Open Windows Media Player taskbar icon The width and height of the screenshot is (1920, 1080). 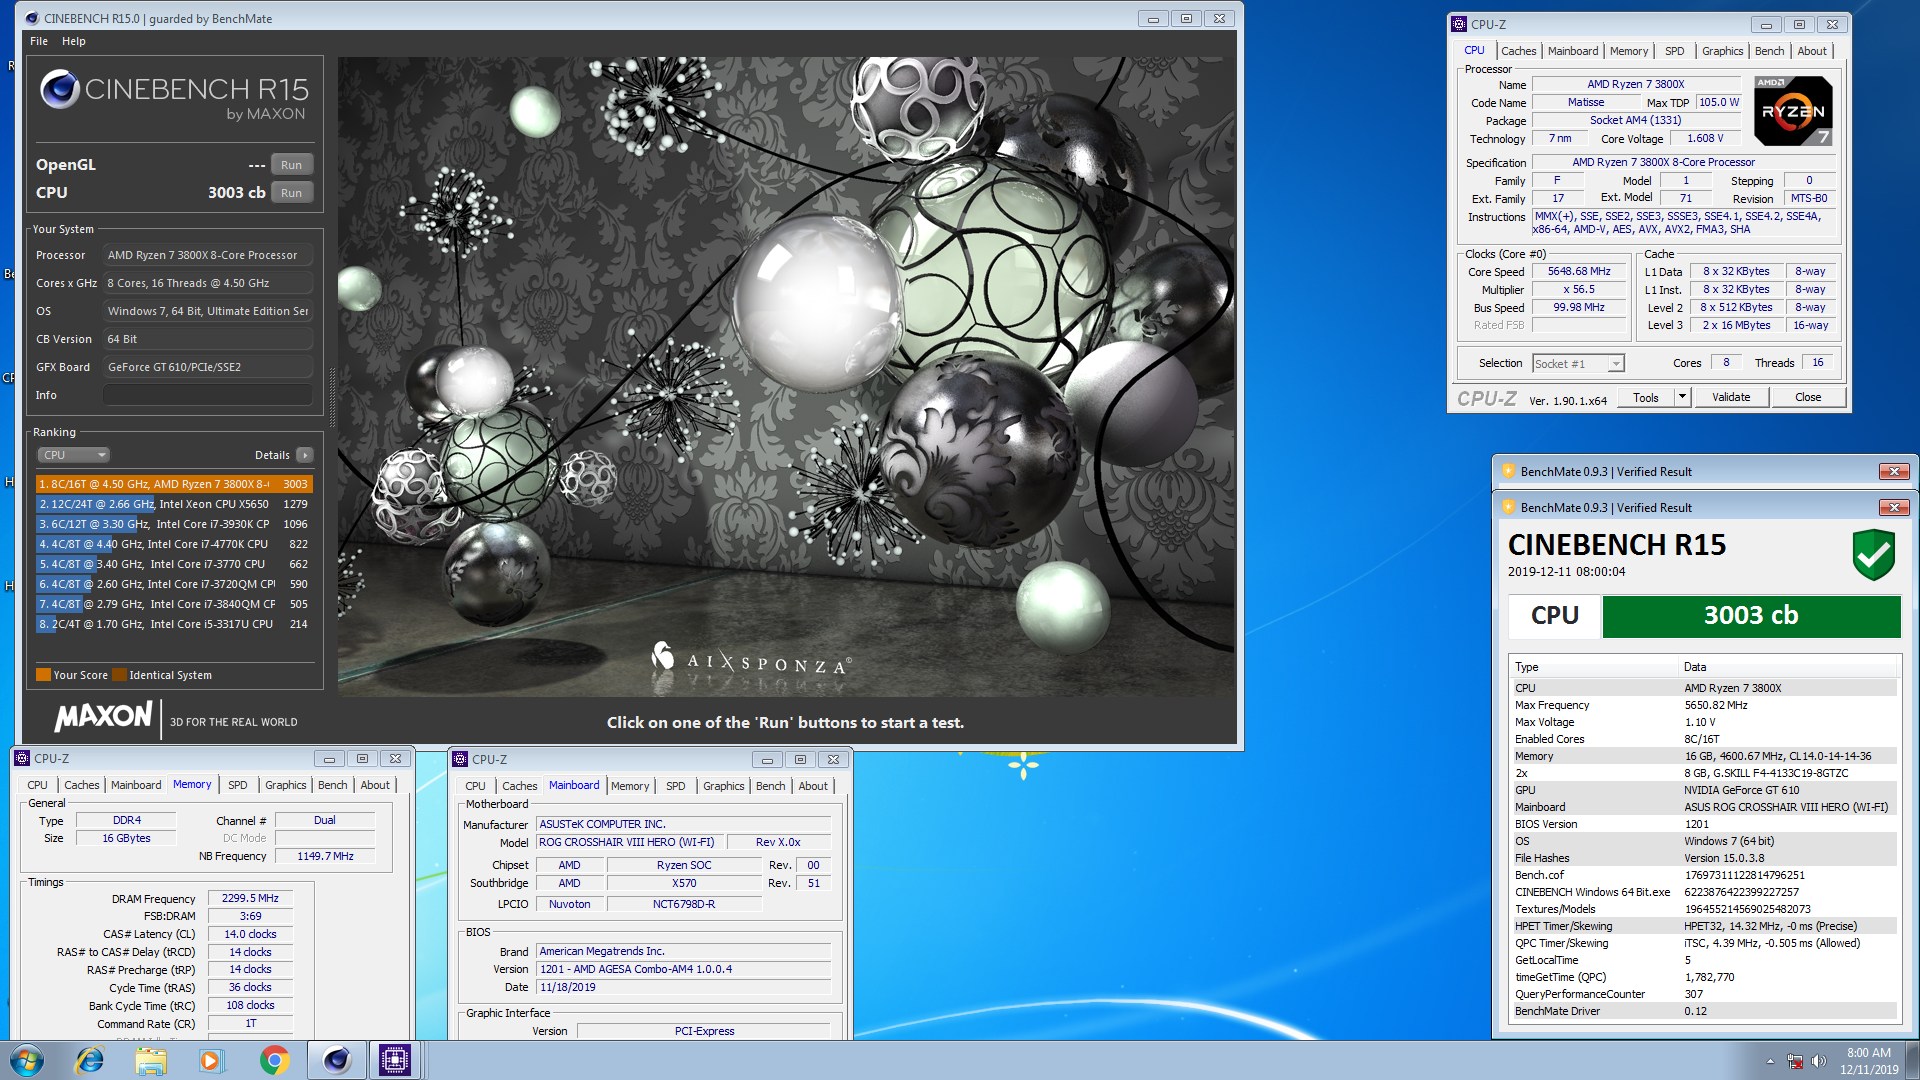pyautogui.click(x=211, y=1060)
